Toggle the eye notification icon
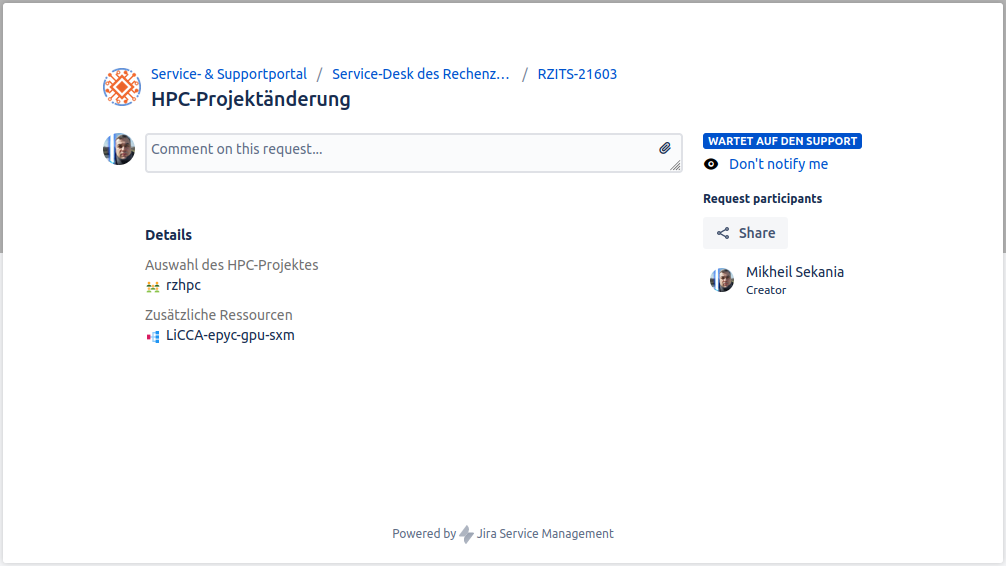The width and height of the screenshot is (1006, 566). tap(711, 164)
